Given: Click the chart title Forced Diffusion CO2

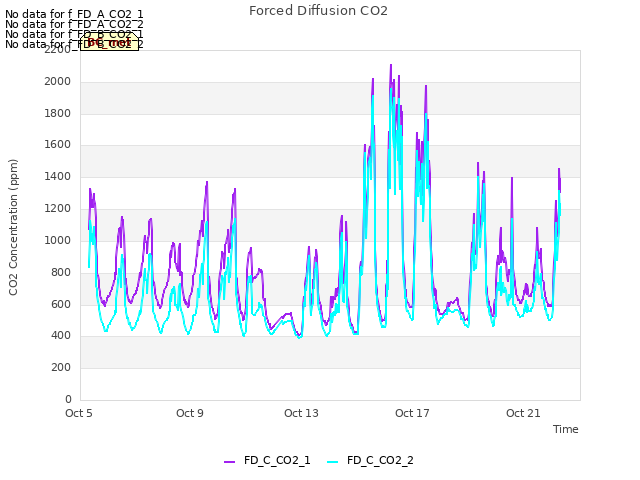Looking at the screenshot, I should pos(318,11).
